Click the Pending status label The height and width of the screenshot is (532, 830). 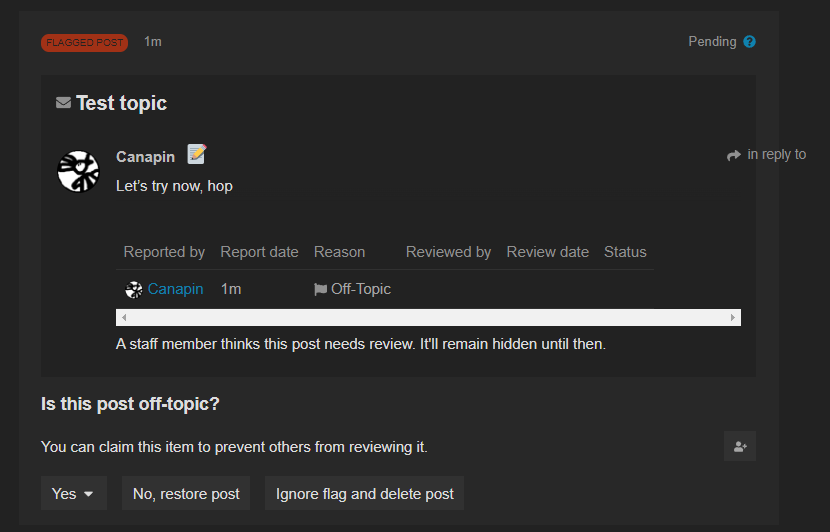pyautogui.click(x=712, y=42)
